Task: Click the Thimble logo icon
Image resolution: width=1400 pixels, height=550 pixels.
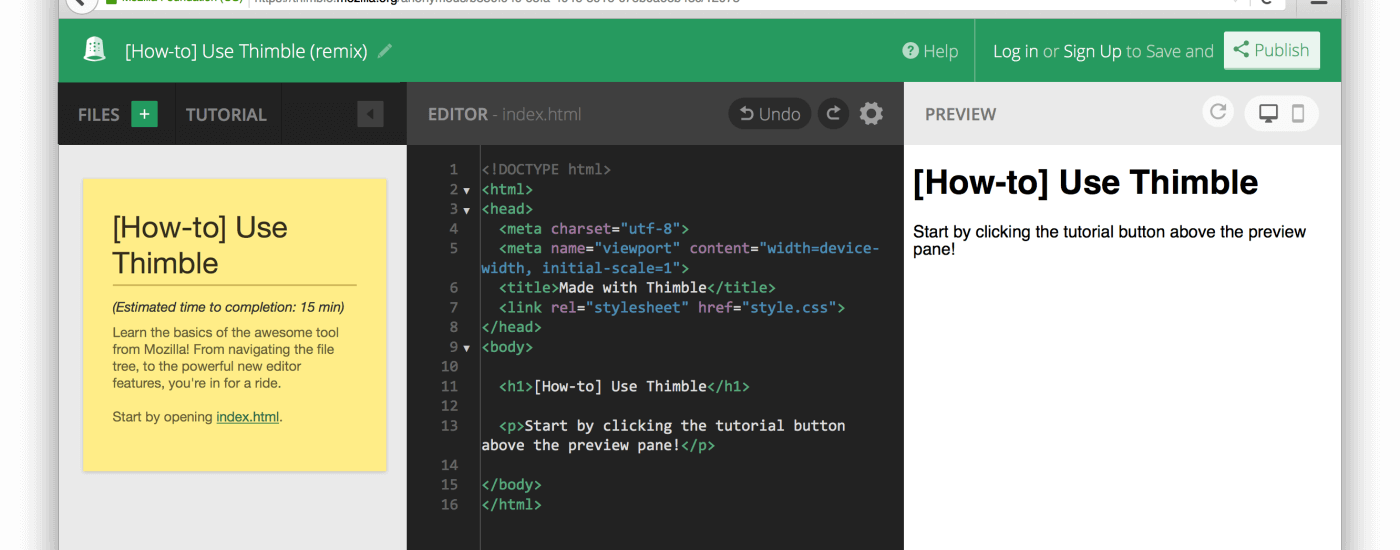Action: [95, 50]
